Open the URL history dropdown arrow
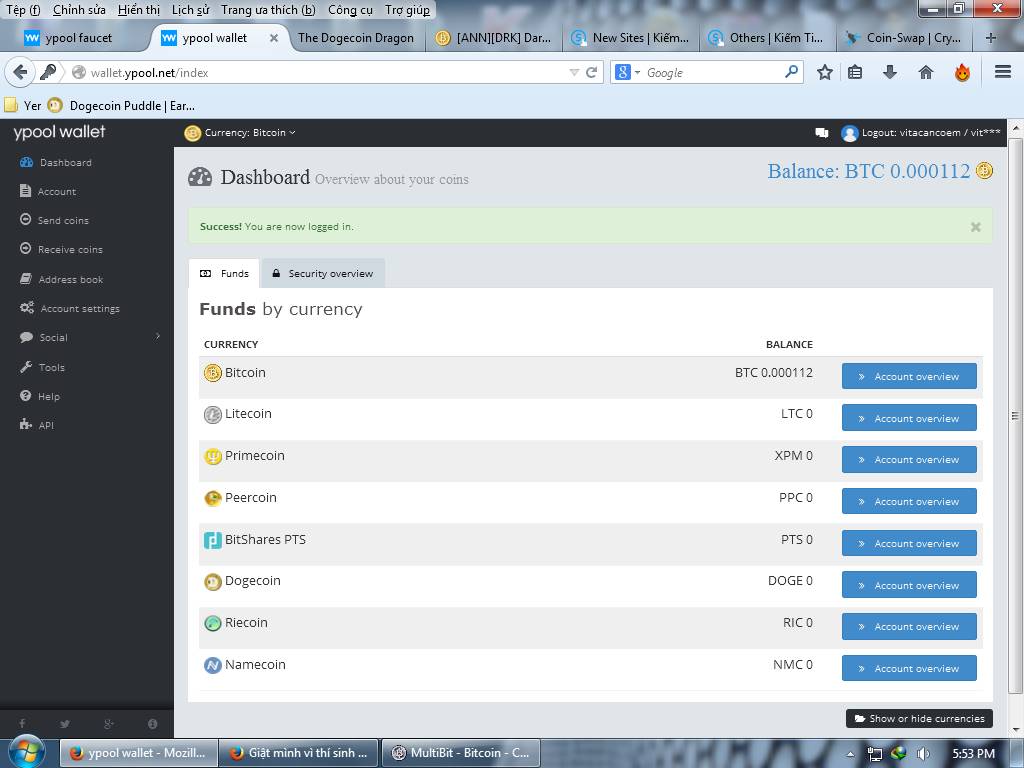Screen dimensions: 1024x768 click(x=574, y=72)
